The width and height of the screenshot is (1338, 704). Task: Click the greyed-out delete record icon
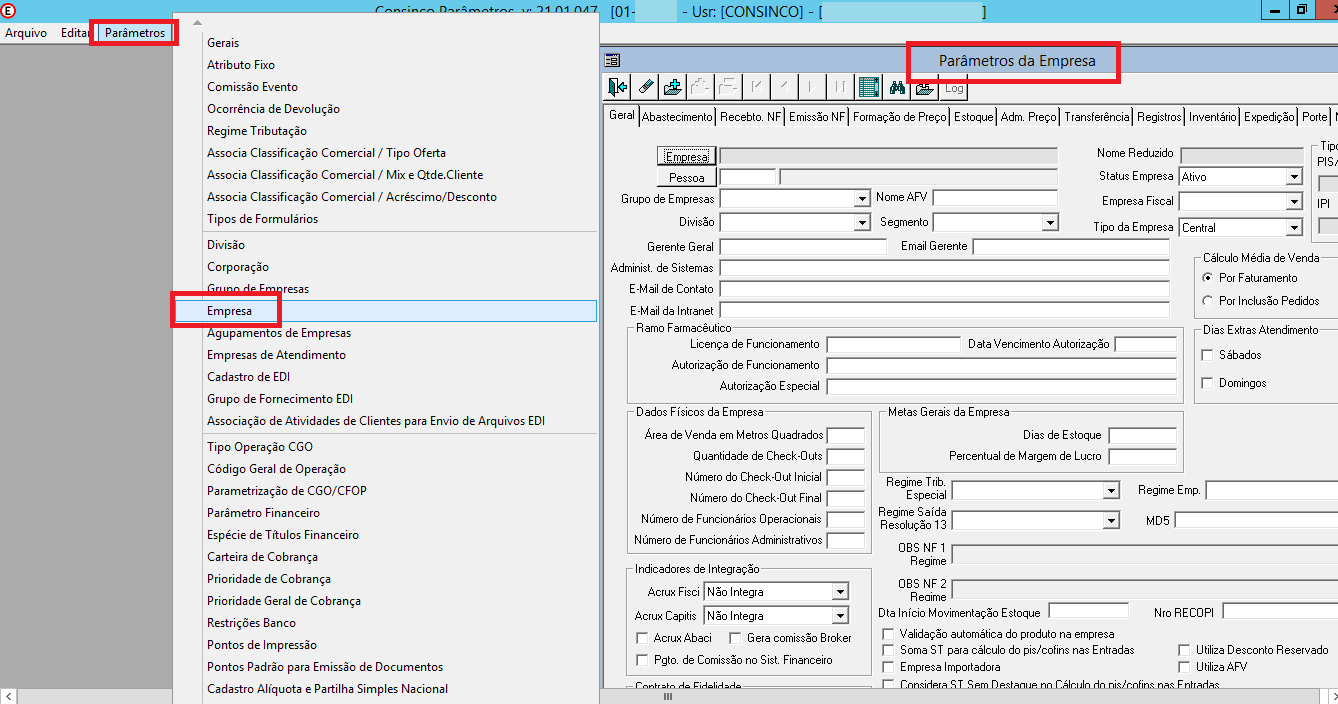click(729, 87)
